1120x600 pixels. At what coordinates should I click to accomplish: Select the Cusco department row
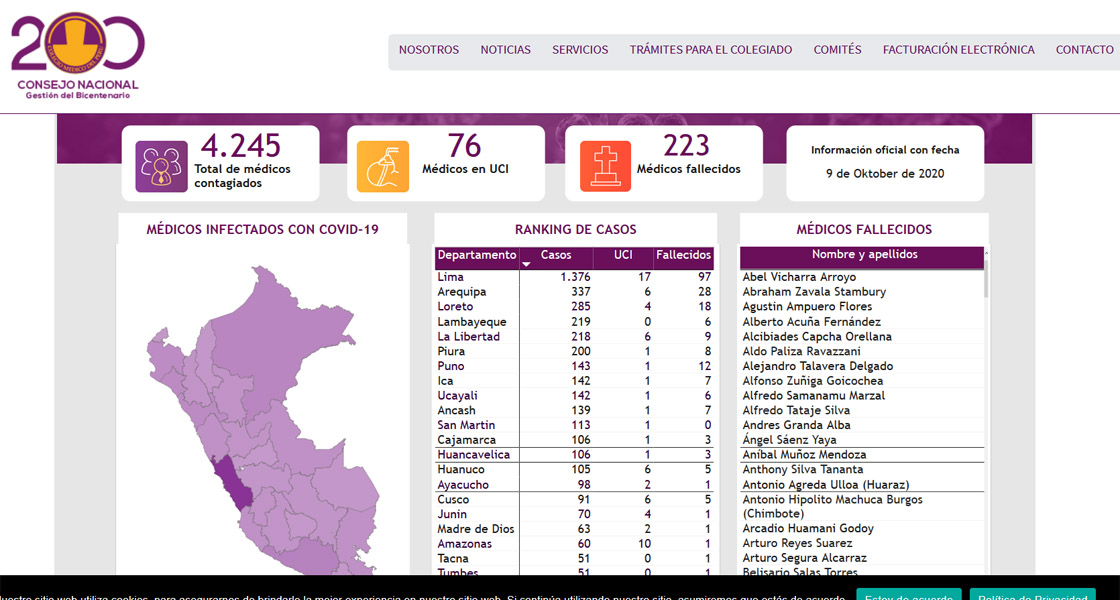point(574,499)
